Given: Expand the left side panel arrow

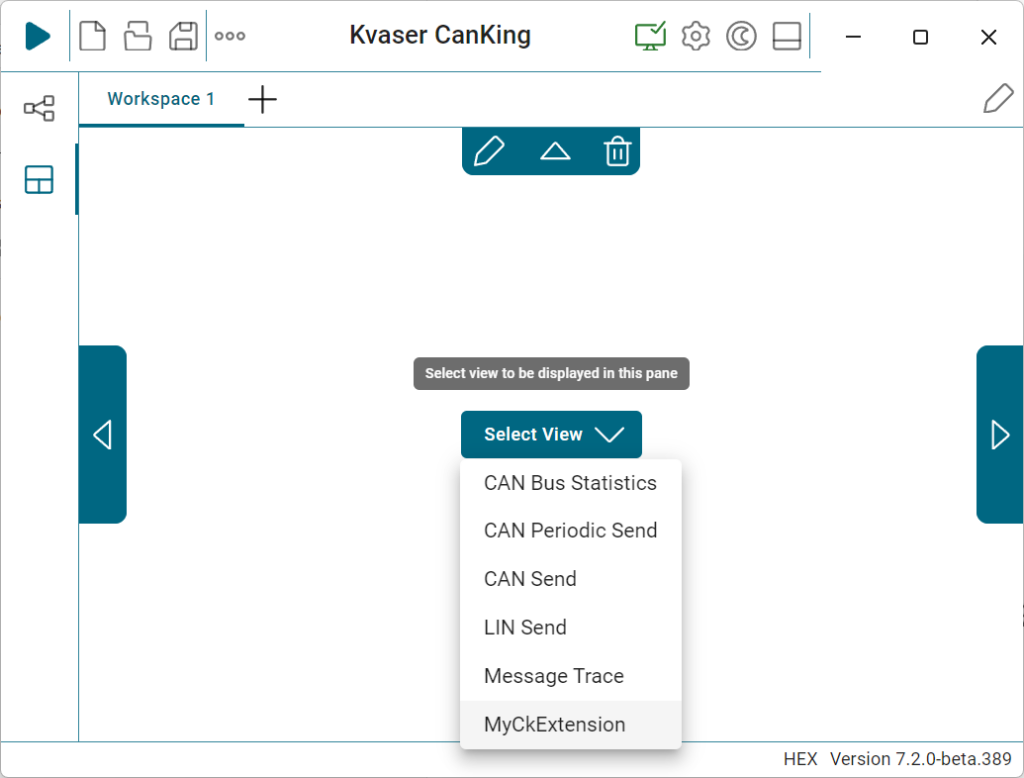Looking at the screenshot, I should (x=103, y=434).
